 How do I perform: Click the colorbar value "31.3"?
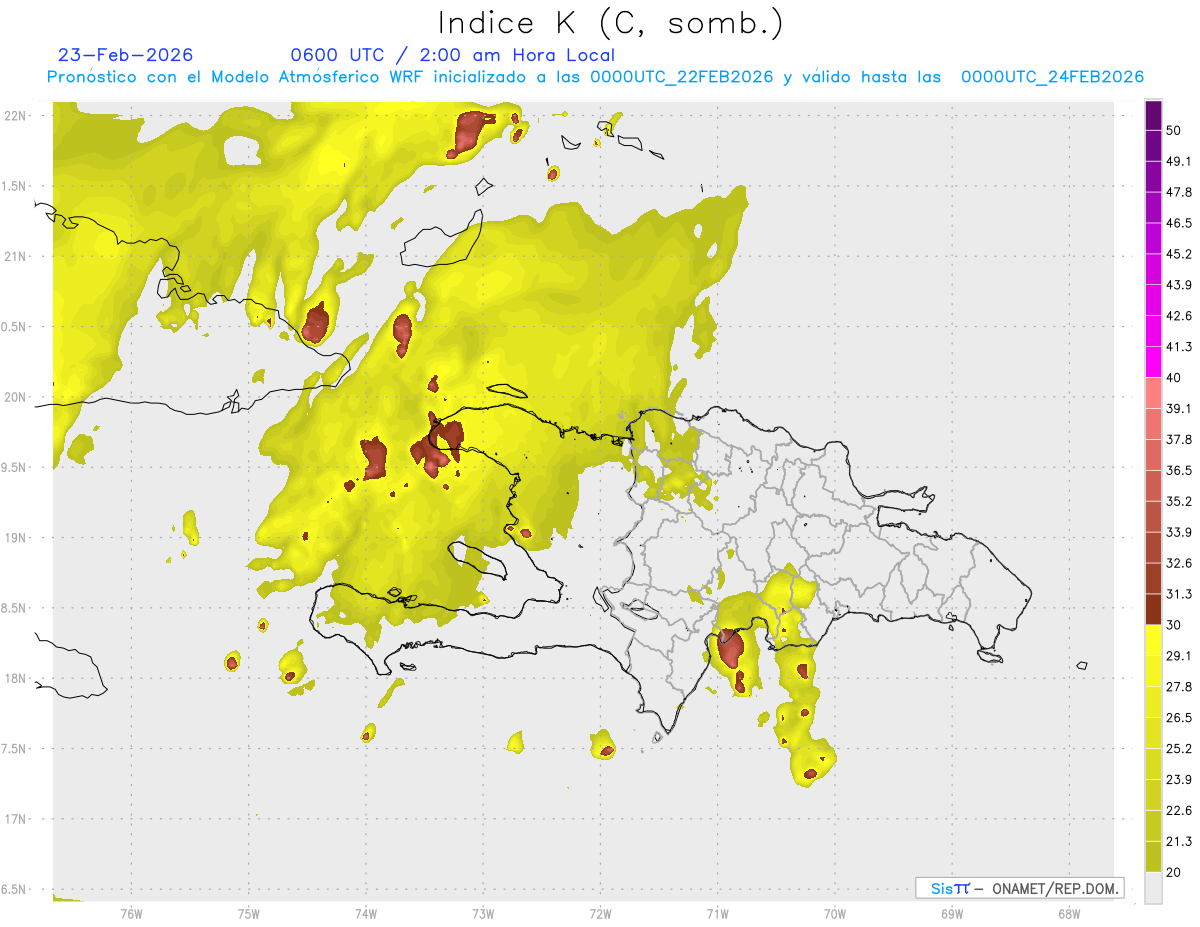coord(1179,594)
